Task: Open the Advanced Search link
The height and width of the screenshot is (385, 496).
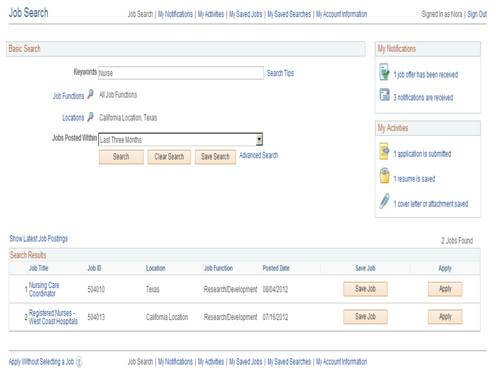Action: [x=259, y=155]
